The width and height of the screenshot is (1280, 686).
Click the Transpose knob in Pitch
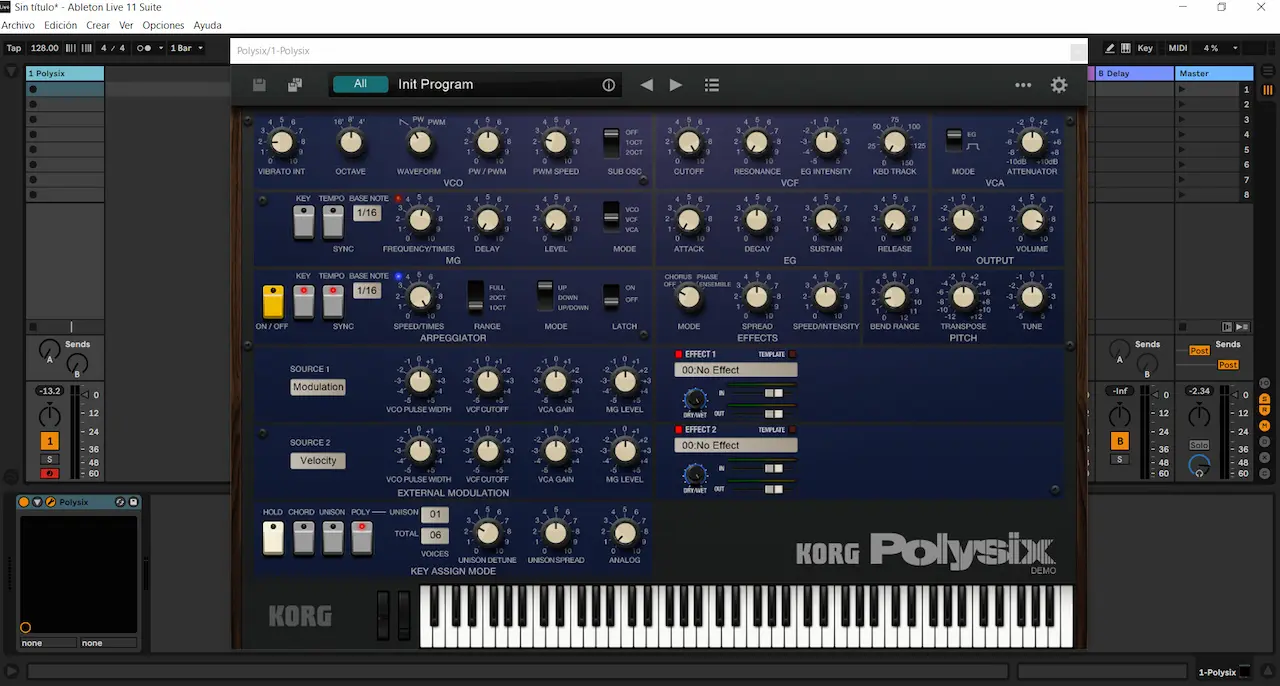pyautogui.click(x=963, y=297)
